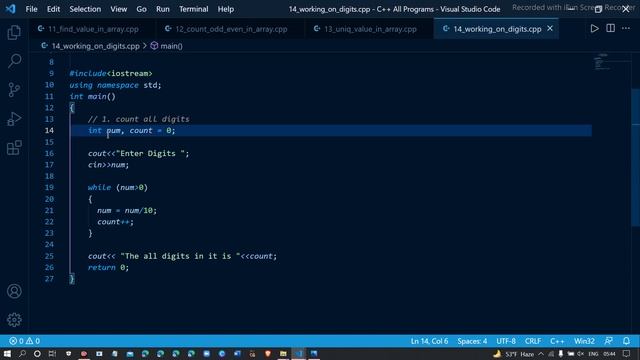640x360 pixels.
Task: Open the Accounts menu icon
Action: point(14,291)
